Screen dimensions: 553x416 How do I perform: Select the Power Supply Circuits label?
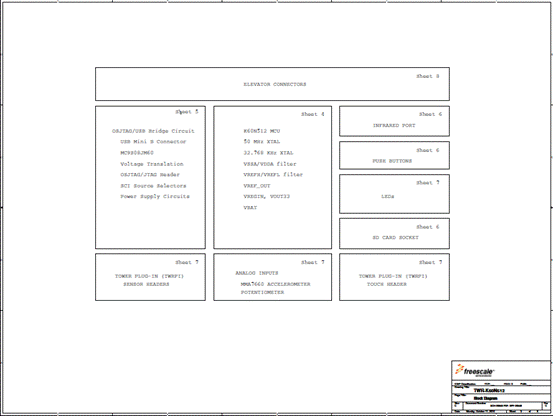click(x=155, y=196)
